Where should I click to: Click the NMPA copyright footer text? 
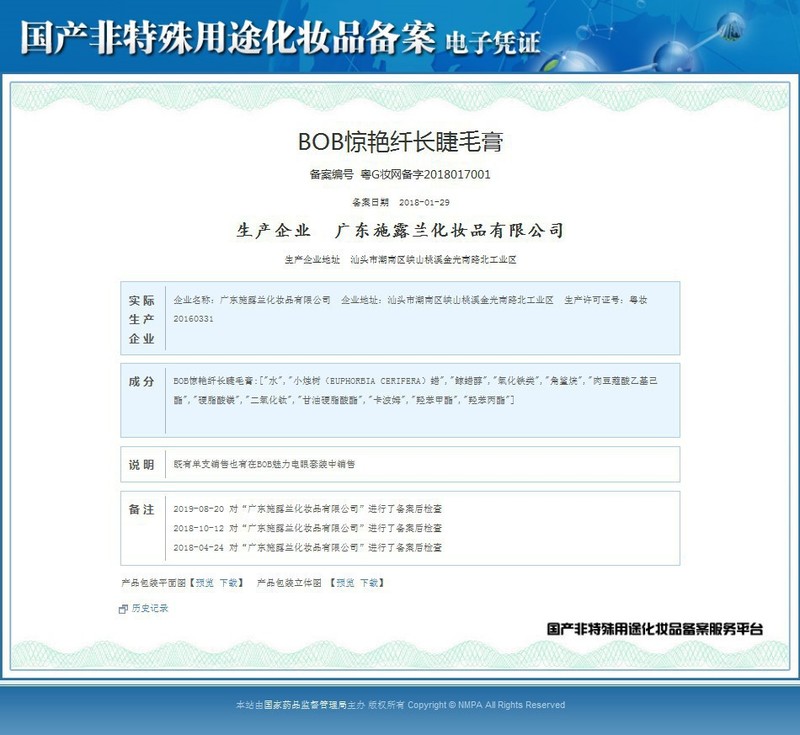[401, 705]
